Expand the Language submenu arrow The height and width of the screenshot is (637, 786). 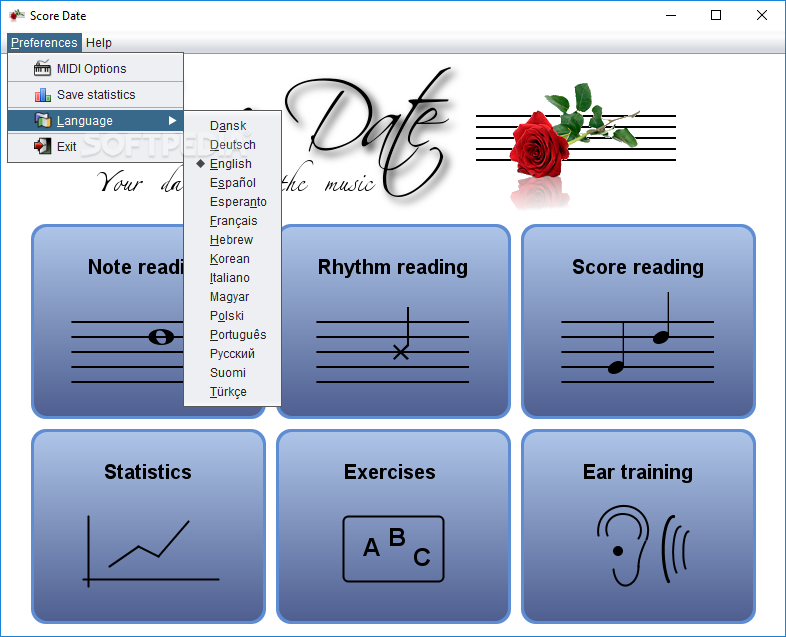(172, 120)
